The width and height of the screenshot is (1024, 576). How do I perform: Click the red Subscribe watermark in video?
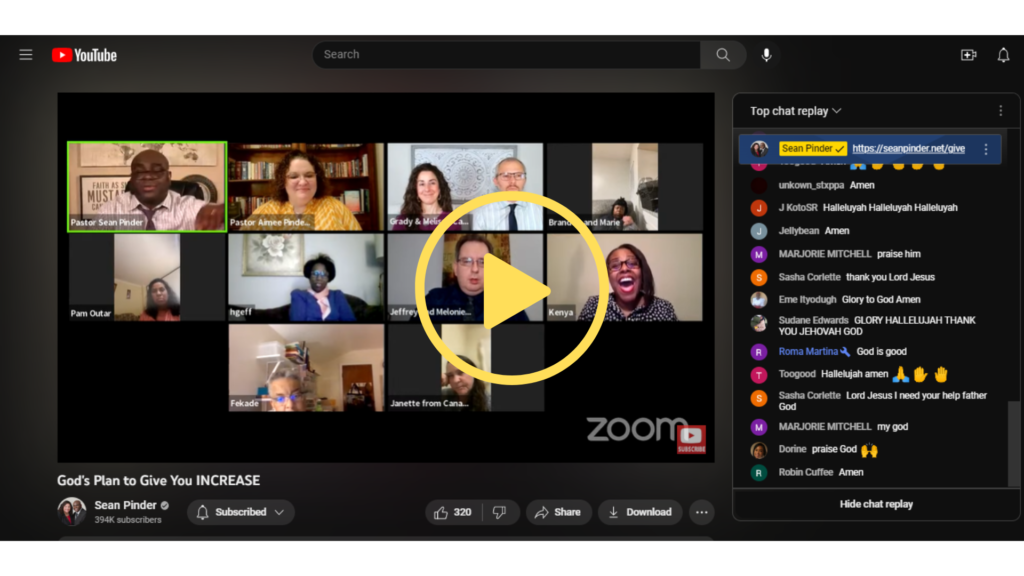[691, 439]
